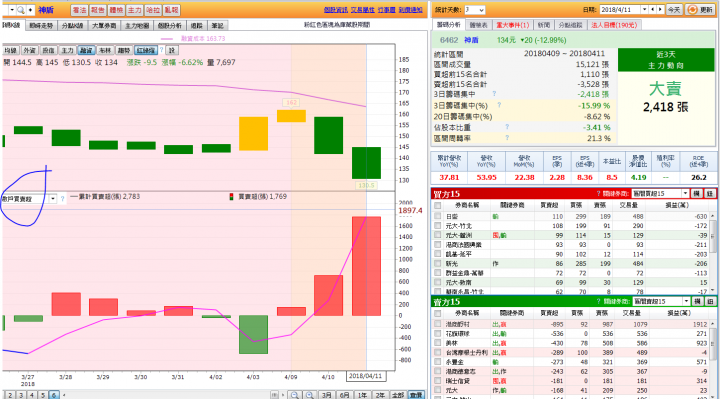Open the 個股資訊 link
This screenshot has height=399, width=720.
pos(335,10)
